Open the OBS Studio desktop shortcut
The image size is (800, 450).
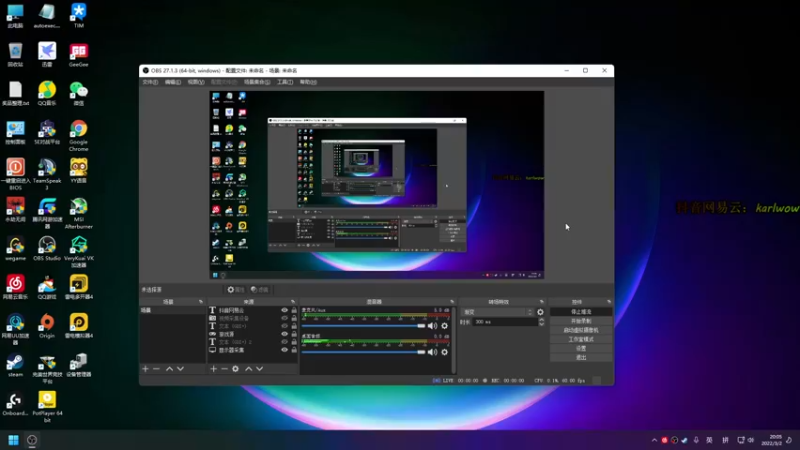47,248
